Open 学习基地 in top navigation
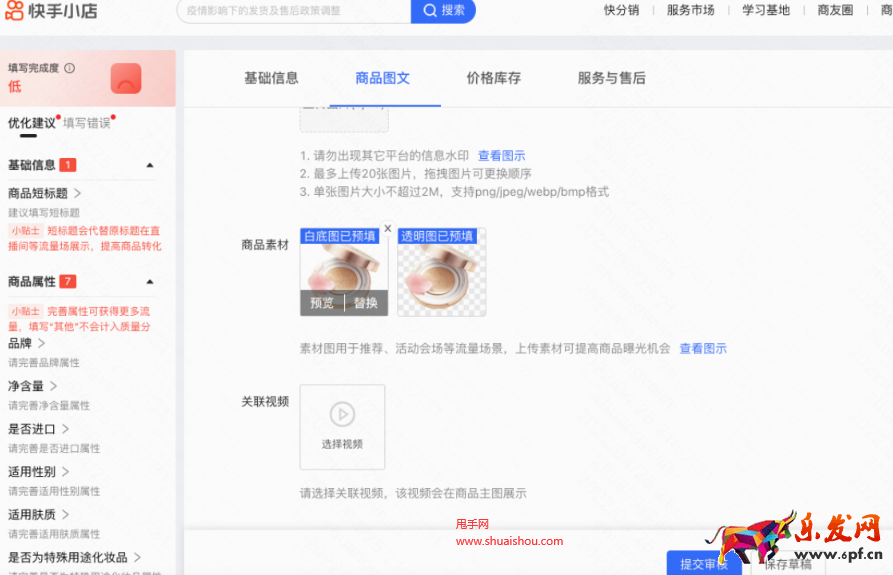This screenshot has width=893, height=575. click(x=765, y=10)
